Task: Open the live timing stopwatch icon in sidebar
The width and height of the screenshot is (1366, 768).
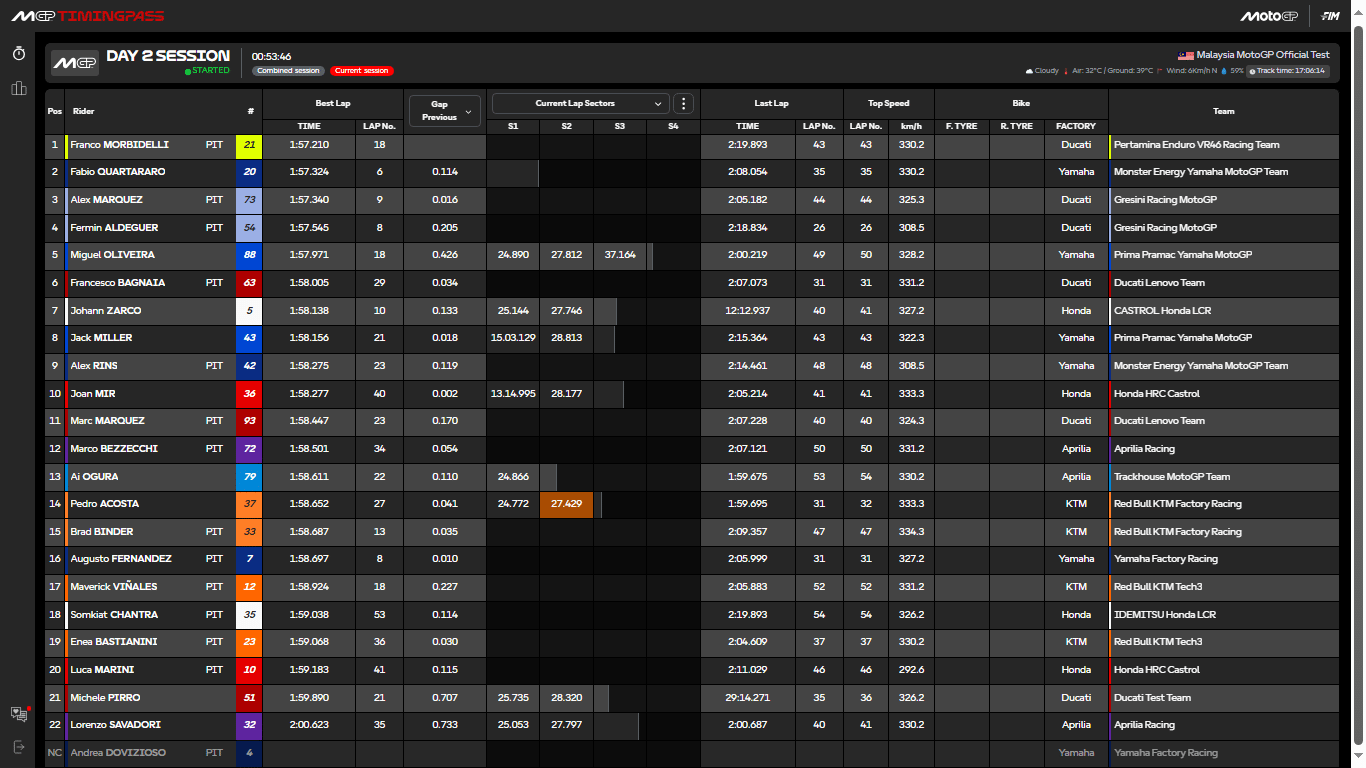Action: tap(18, 54)
